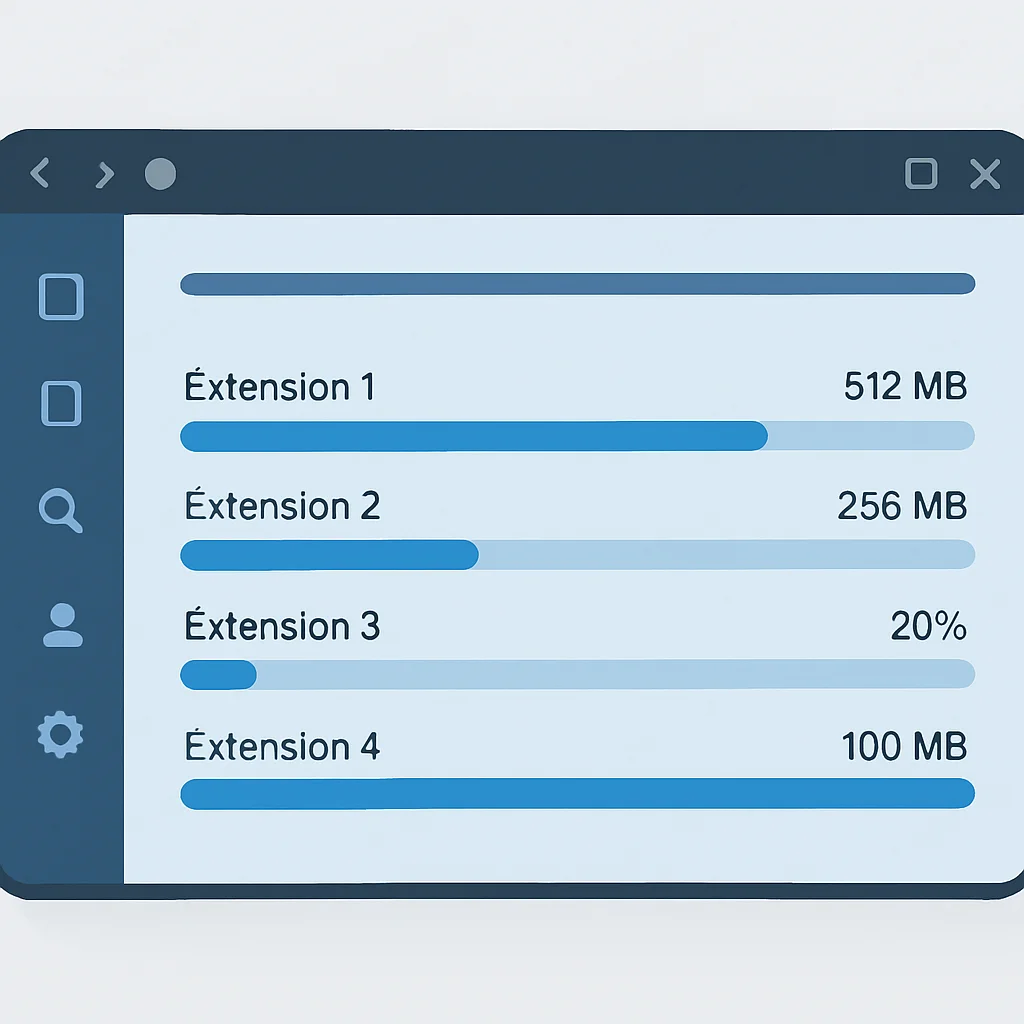Click the back arrow in title bar
The height and width of the screenshot is (1024, 1024).
click(40, 173)
